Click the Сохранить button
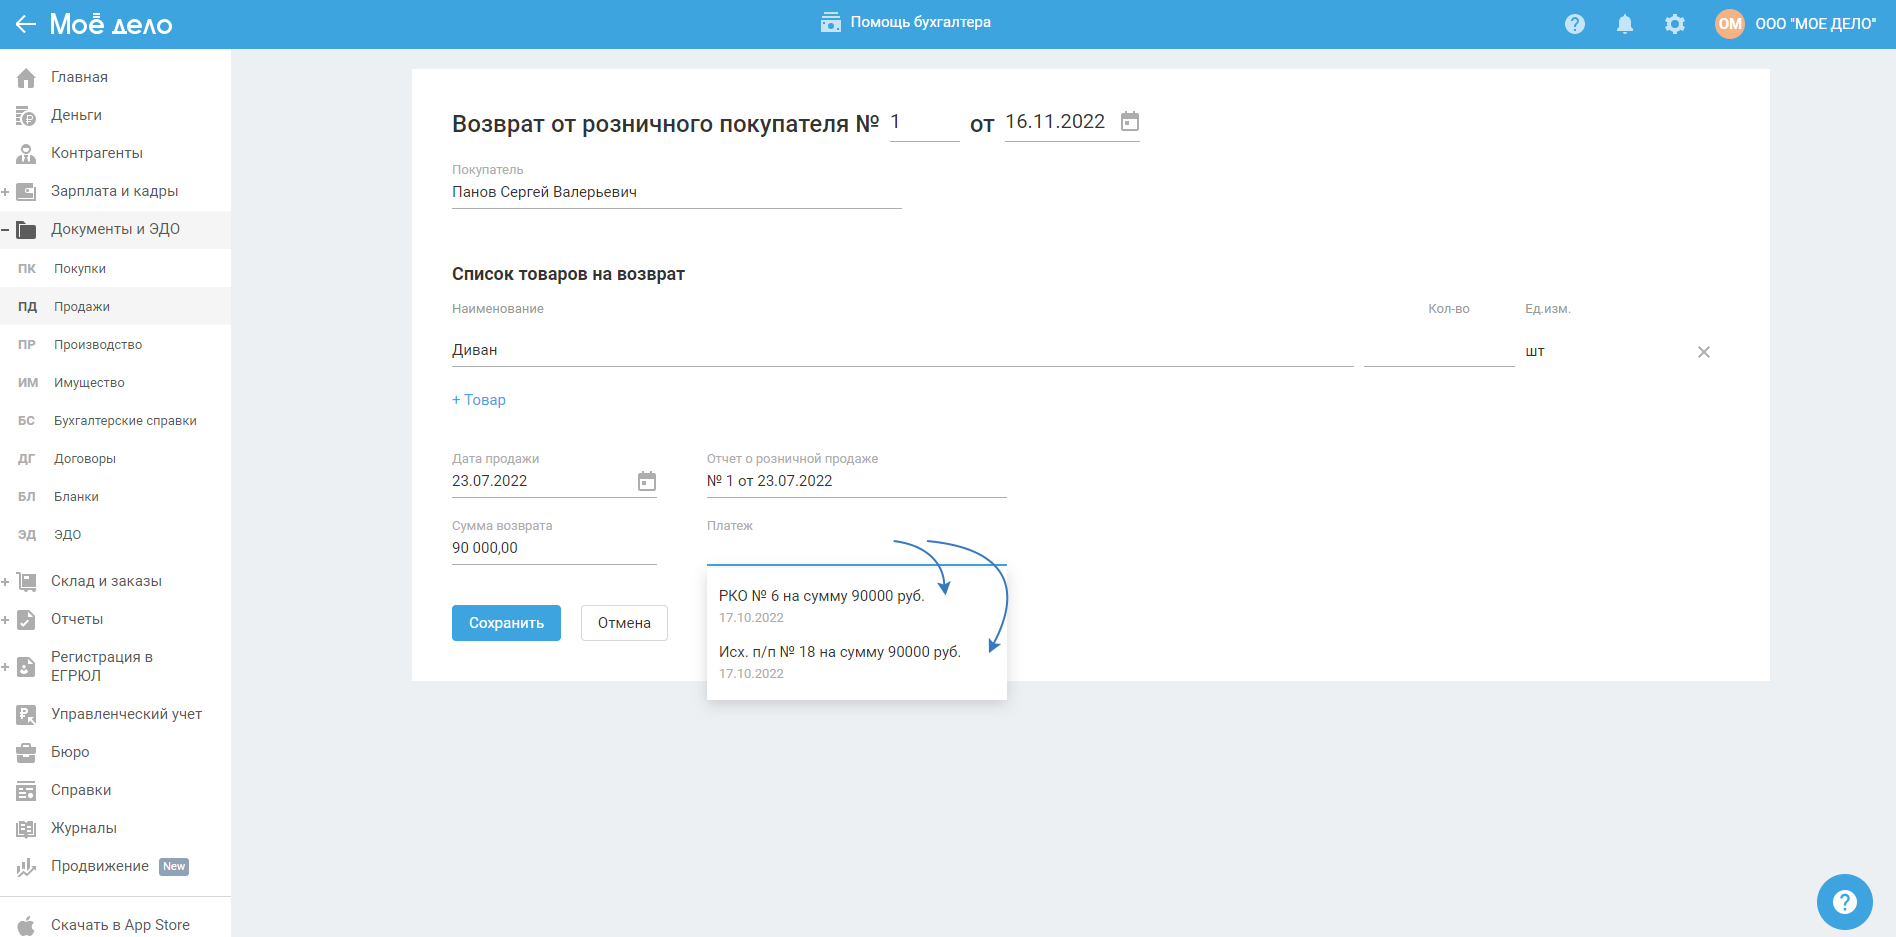The image size is (1896, 937). coord(506,623)
